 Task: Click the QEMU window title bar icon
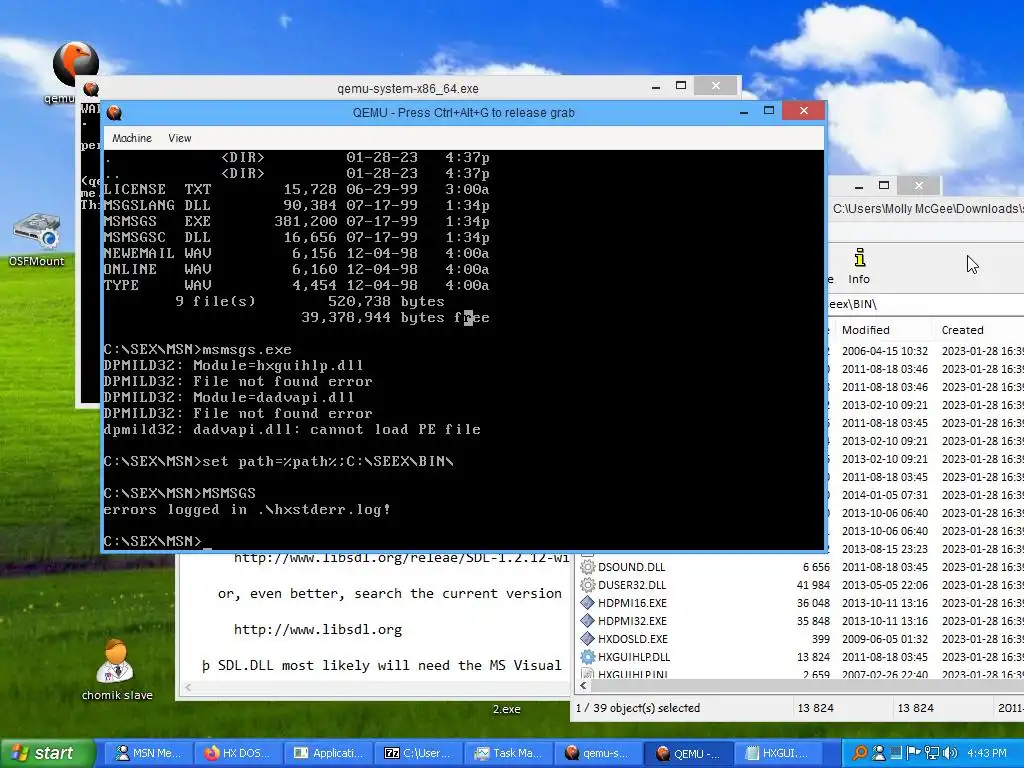[x=114, y=113]
